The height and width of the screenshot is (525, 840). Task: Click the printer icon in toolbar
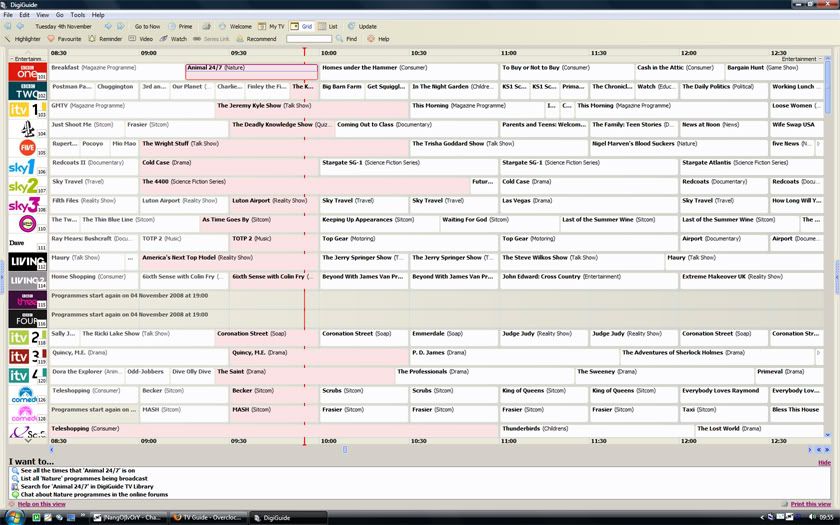[x=206, y=26]
